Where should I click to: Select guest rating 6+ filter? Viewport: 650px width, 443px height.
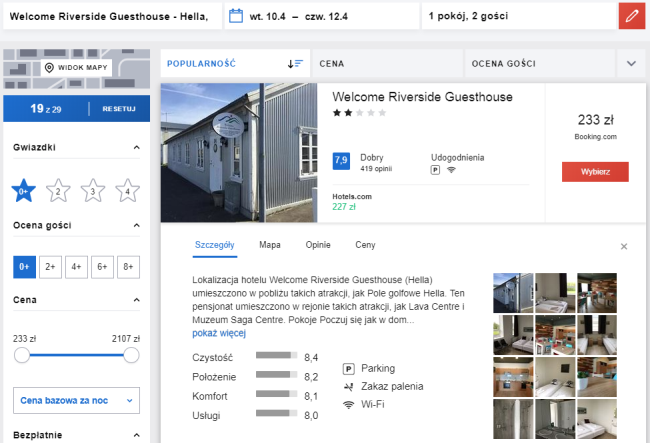pyautogui.click(x=102, y=267)
